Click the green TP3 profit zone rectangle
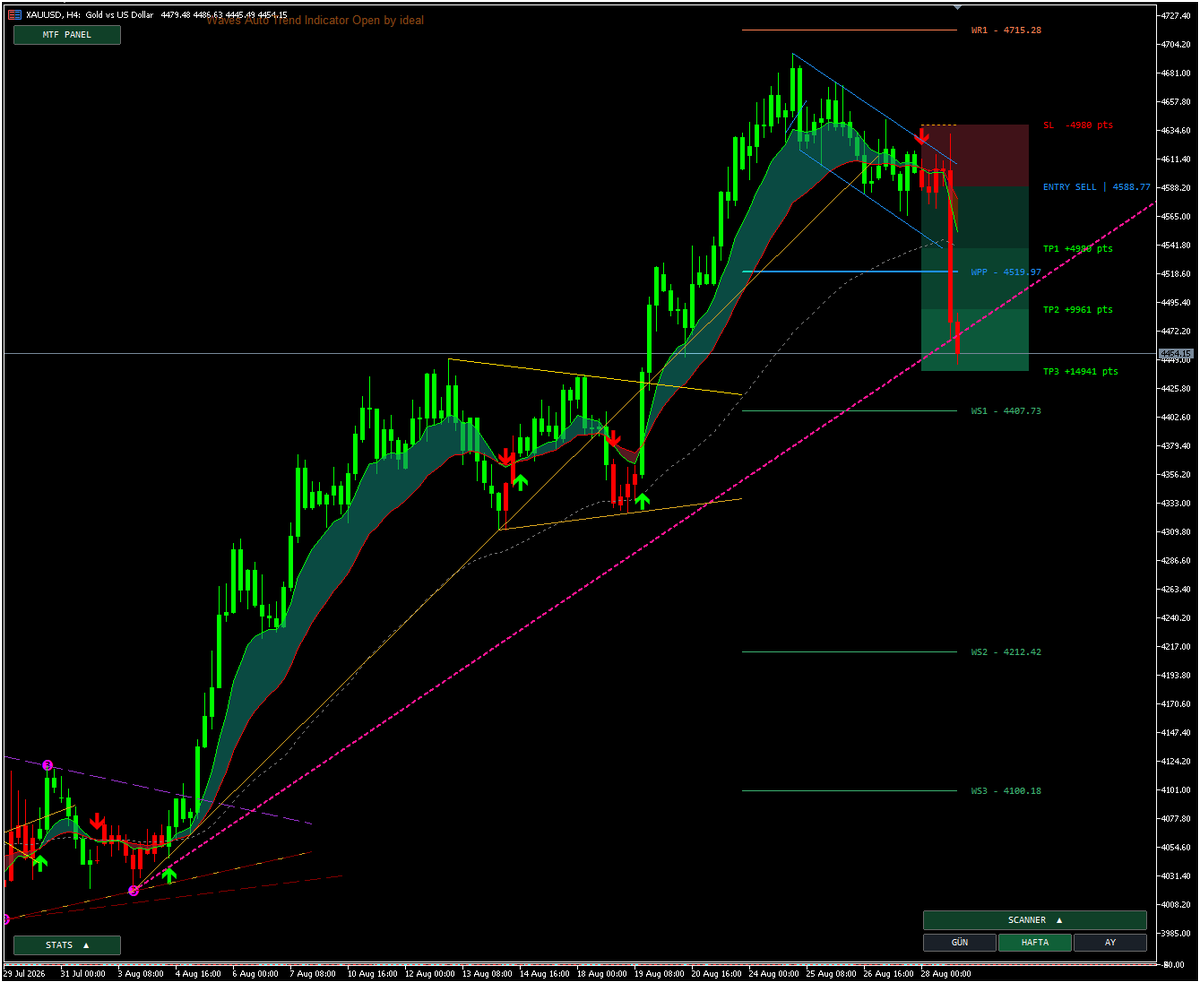This screenshot has height=983, width=1200. coord(975,340)
